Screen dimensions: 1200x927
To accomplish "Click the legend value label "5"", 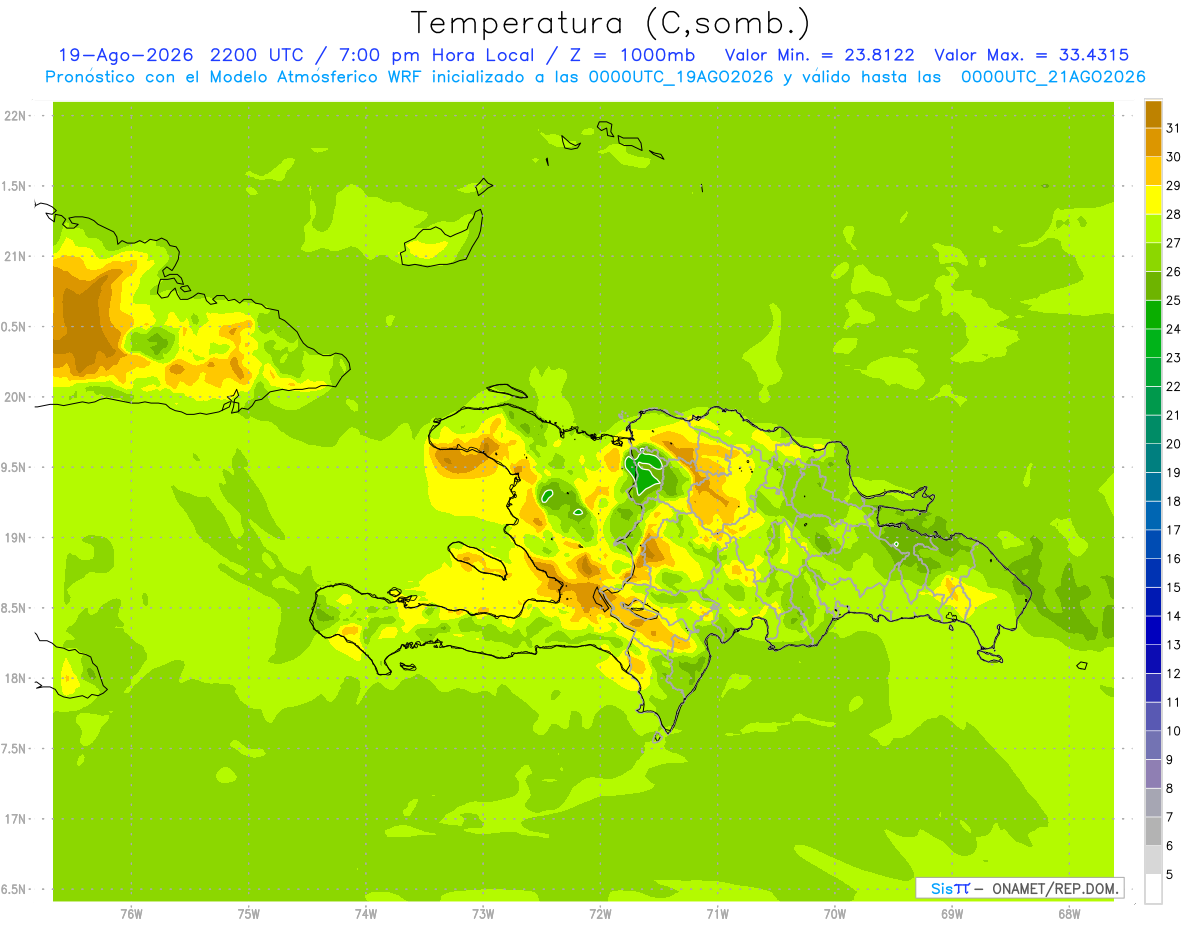I will (1171, 874).
